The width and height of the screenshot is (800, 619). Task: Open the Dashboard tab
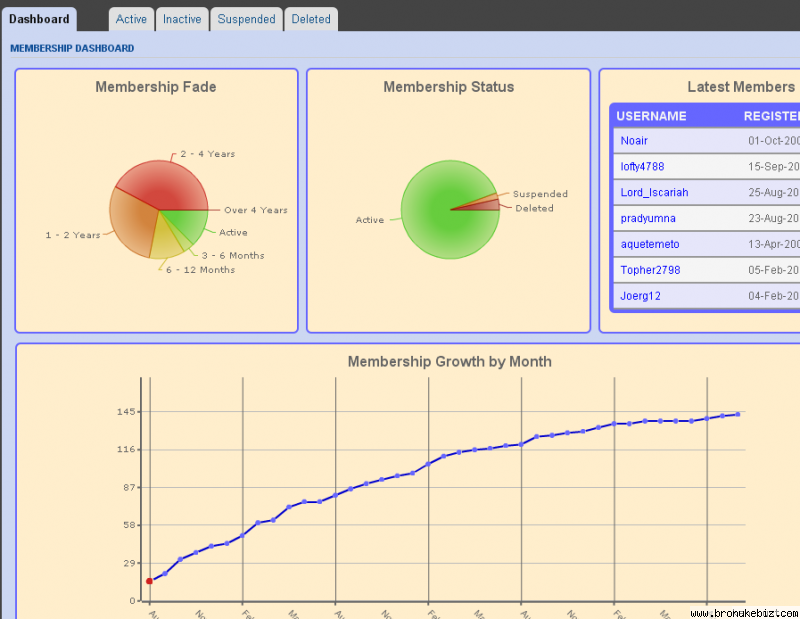(39, 19)
